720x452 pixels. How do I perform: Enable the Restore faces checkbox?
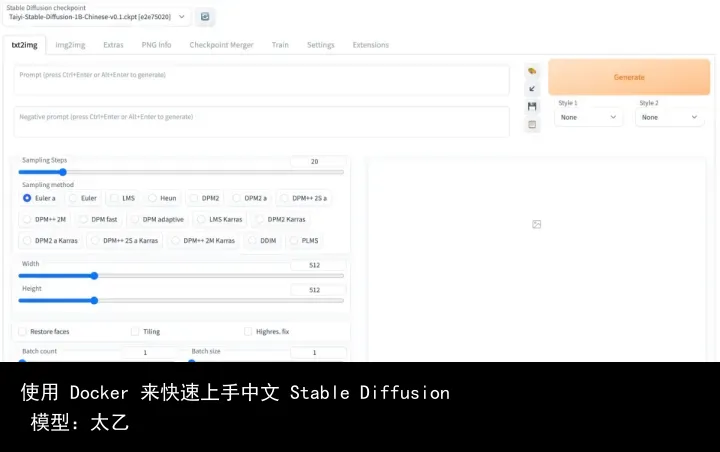click(x=22, y=331)
